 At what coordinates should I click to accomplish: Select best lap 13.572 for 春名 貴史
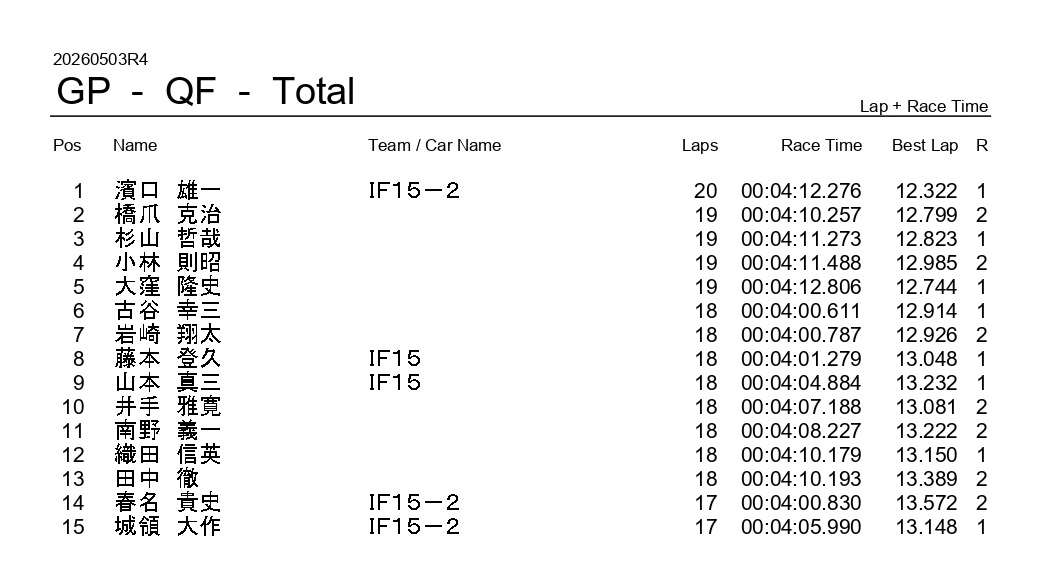pos(926,502)
